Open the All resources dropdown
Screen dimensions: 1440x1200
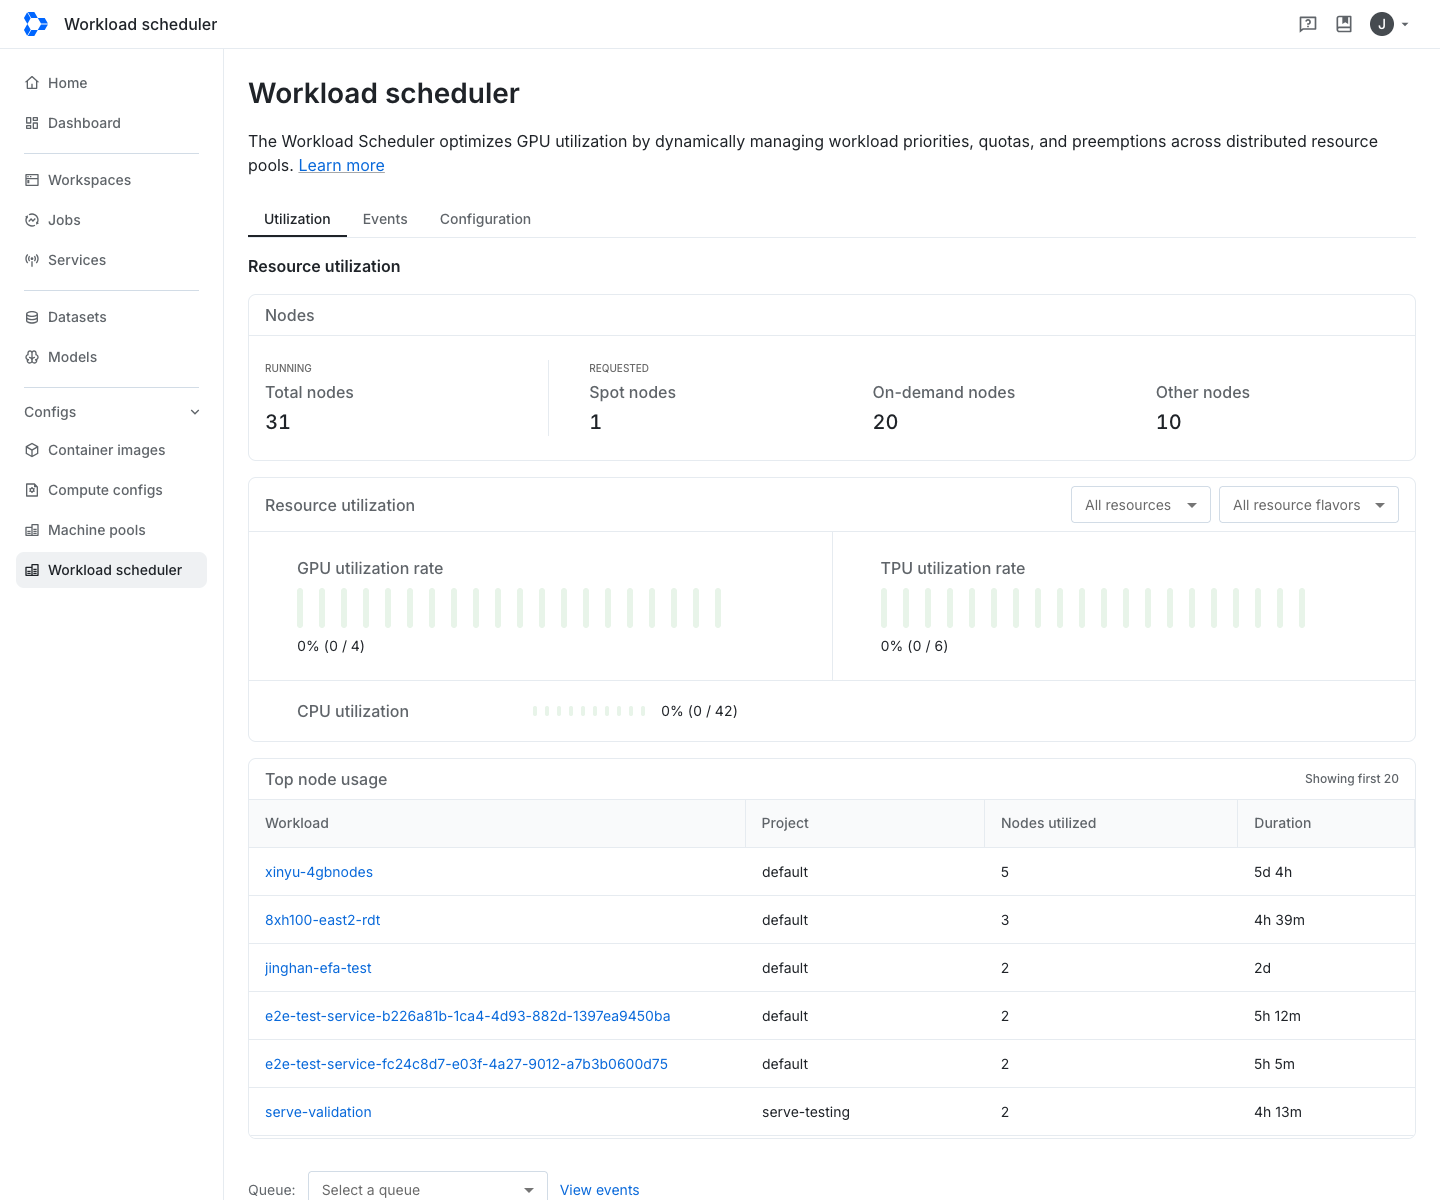point(1141,505)
